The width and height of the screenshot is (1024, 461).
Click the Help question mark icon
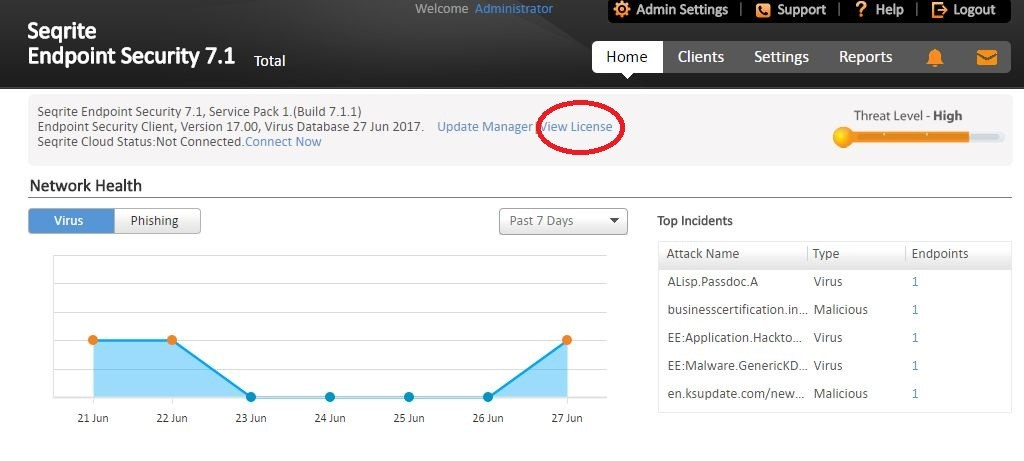coord(861,10)
